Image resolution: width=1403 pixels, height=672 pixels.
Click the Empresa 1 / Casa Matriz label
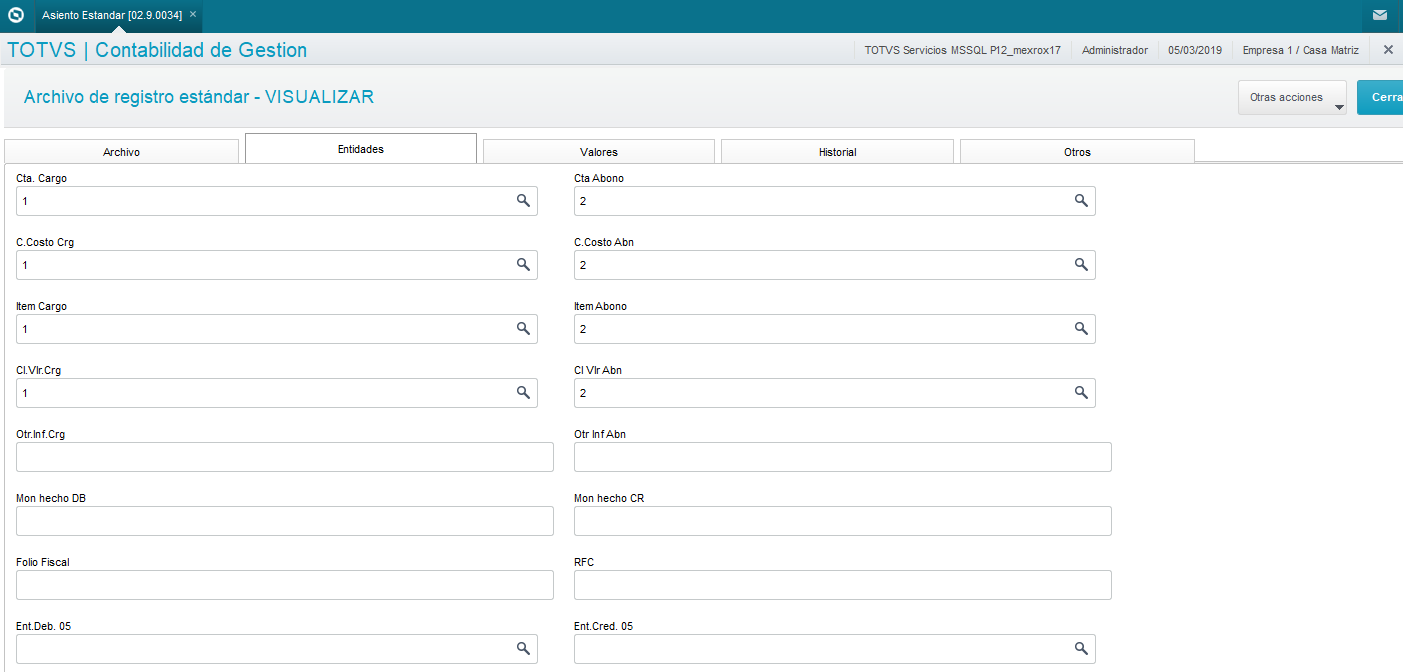coord(1303,50)
